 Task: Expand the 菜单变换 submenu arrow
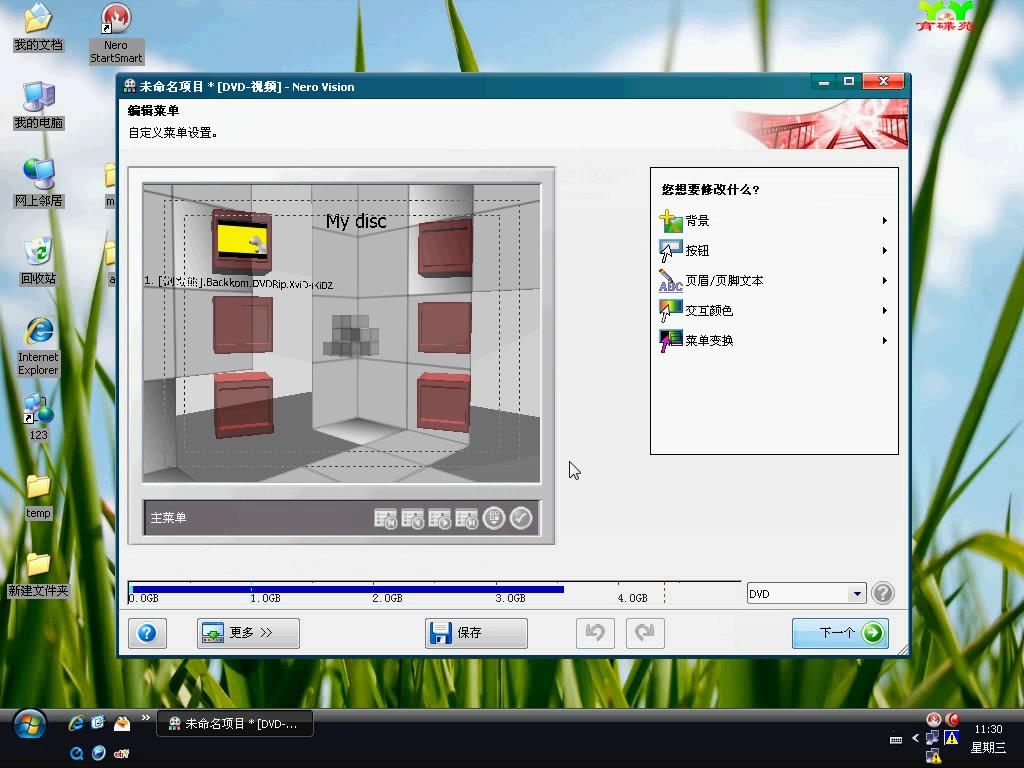[x=884, y=341]
